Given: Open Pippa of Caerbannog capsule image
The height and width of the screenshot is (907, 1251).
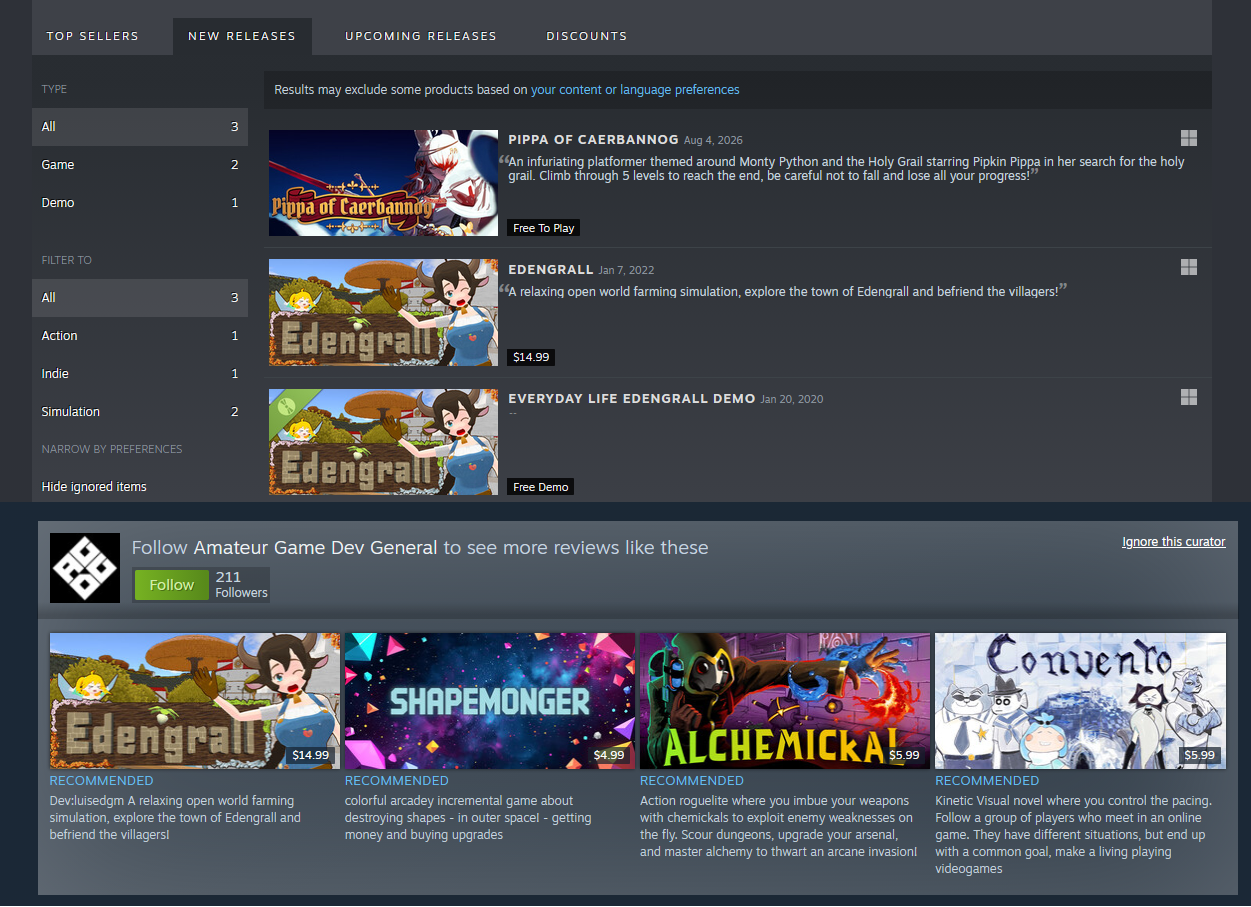Looking at the screenshot, I should point(383,183).
